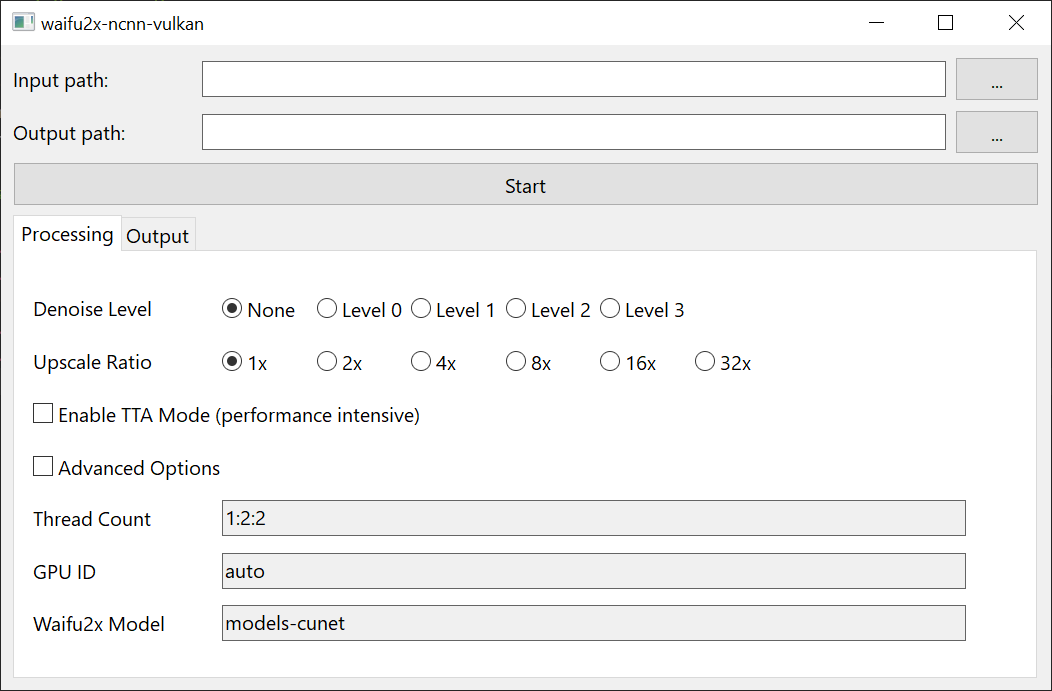Click the Denoise Level label
The image size is (1052, 691).
click(x=93, y=309)
